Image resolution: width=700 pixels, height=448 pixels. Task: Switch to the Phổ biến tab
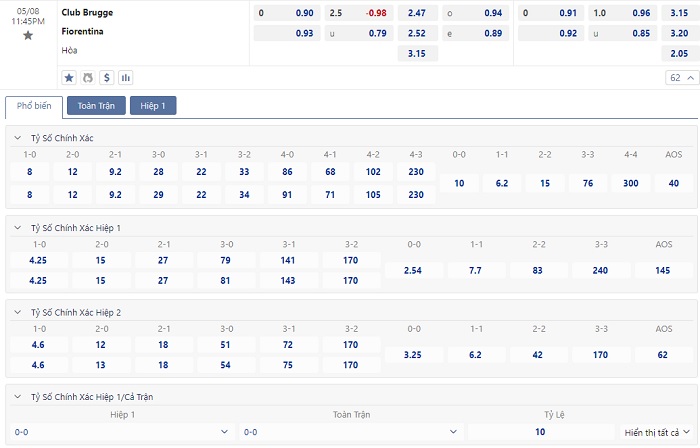35,106
